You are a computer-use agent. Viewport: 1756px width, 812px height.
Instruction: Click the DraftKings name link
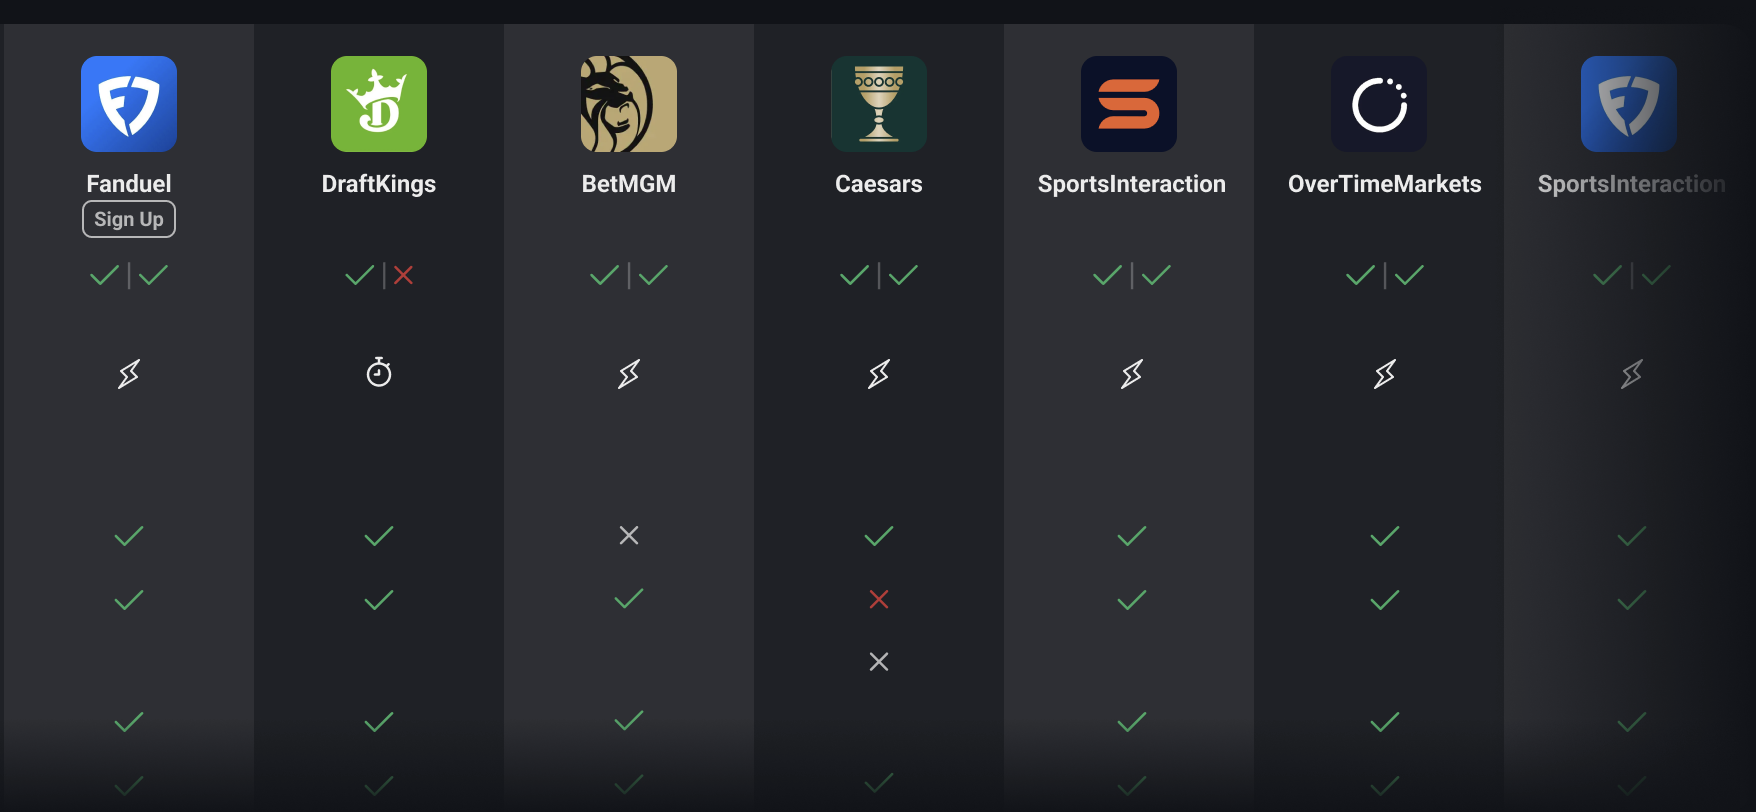(378, 183)
